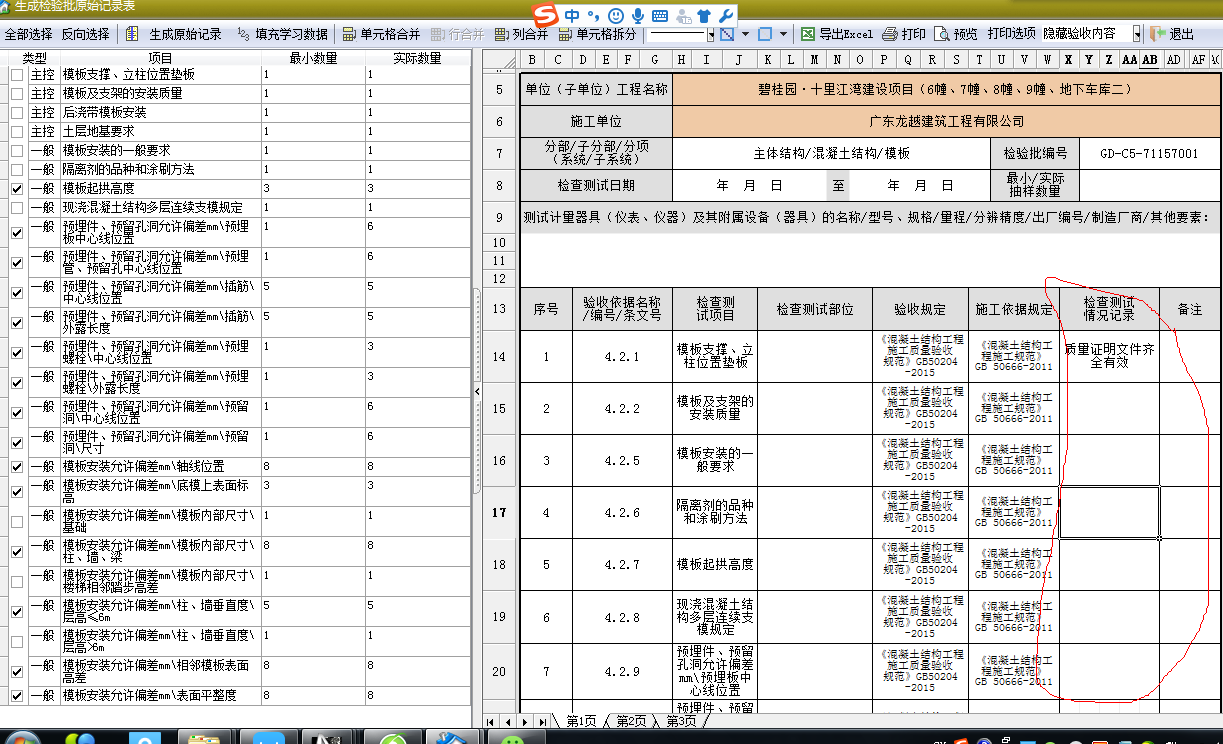This screenshot has height=744, width=1223.
Task: Click the 填充学习数据 toolbar button
Action: 282,34
